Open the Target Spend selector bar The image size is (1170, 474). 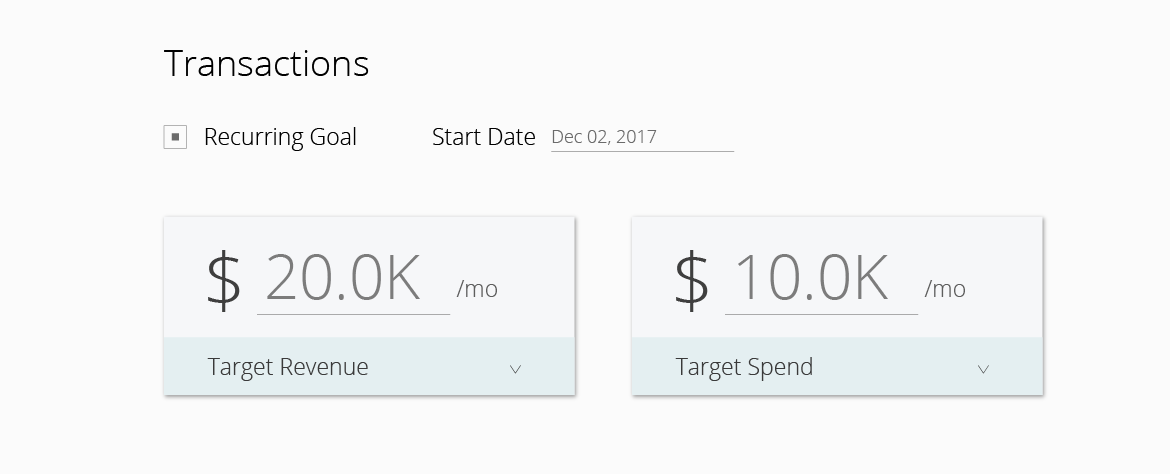click(837, 367)
